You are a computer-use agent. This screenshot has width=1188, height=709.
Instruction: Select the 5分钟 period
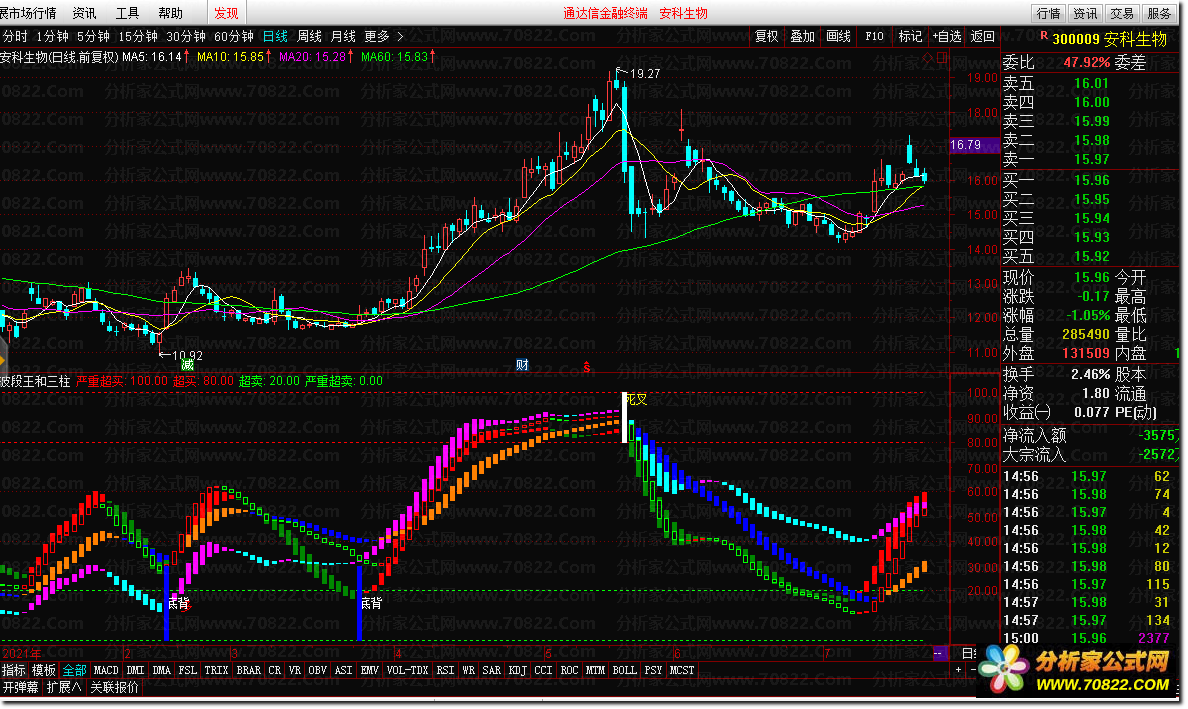93,36
